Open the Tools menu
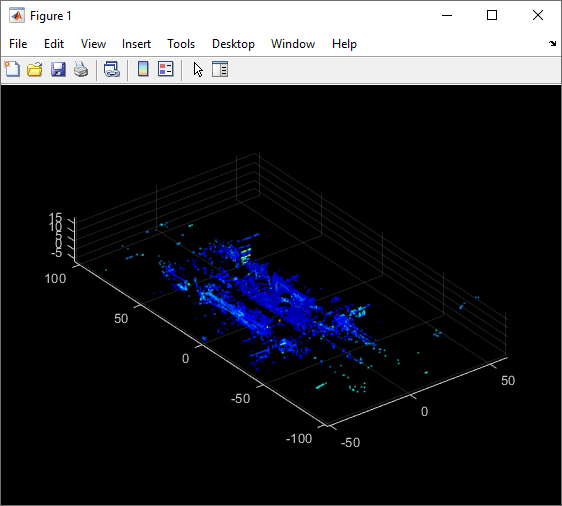This screenshot has width=562, height=506. [x=181, y=44]
